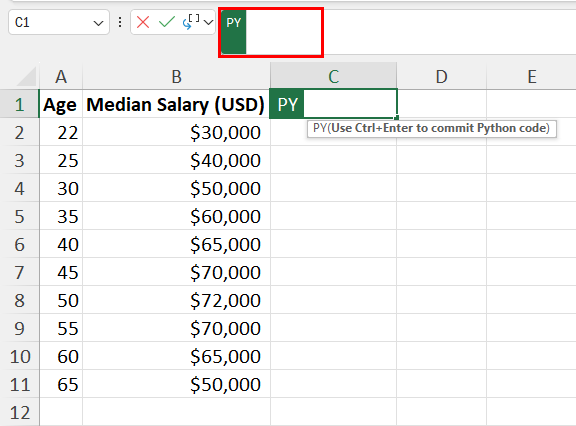Cancel formula entry with red X icon
Image resolution: width=576 pixels, height=426 pixels.
point(143,22)
